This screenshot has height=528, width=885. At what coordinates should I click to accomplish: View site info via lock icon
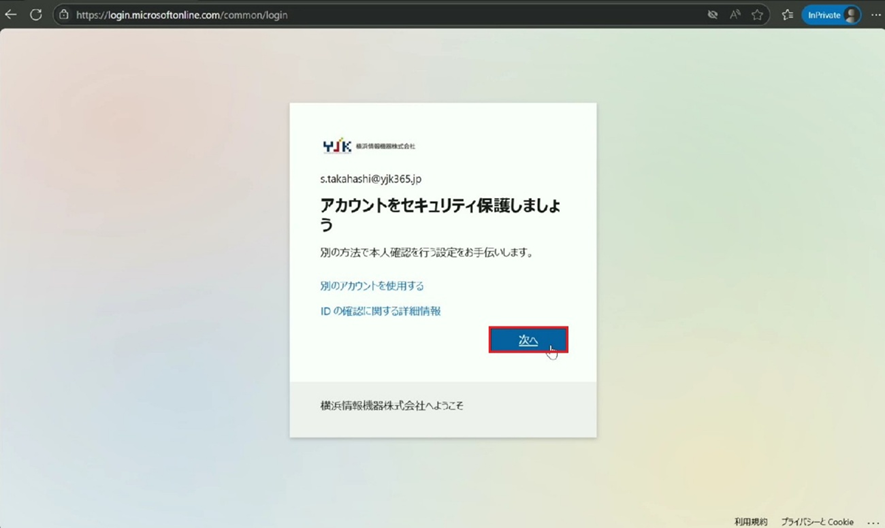click(64, 15)
